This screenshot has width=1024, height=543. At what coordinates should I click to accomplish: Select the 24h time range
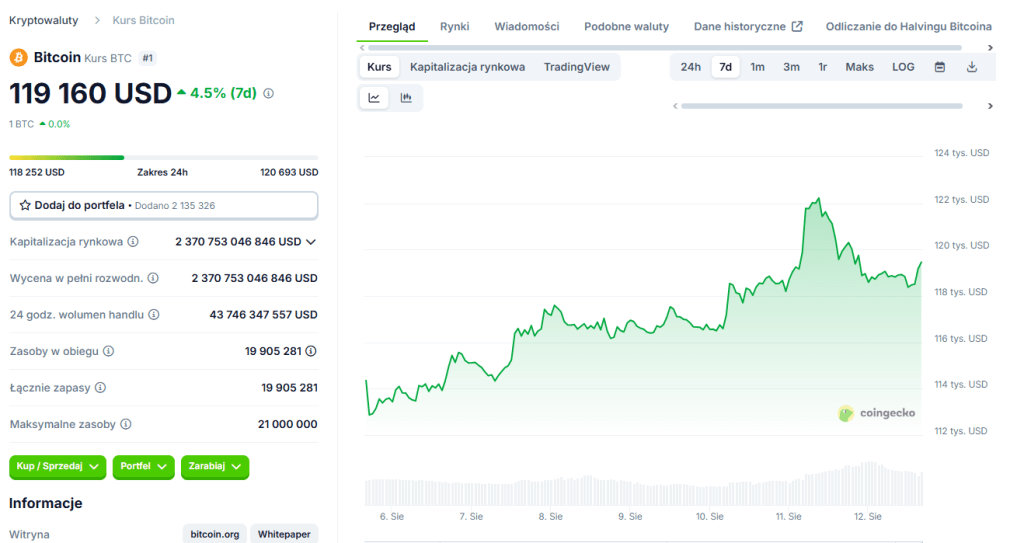(x=691, y=67)
